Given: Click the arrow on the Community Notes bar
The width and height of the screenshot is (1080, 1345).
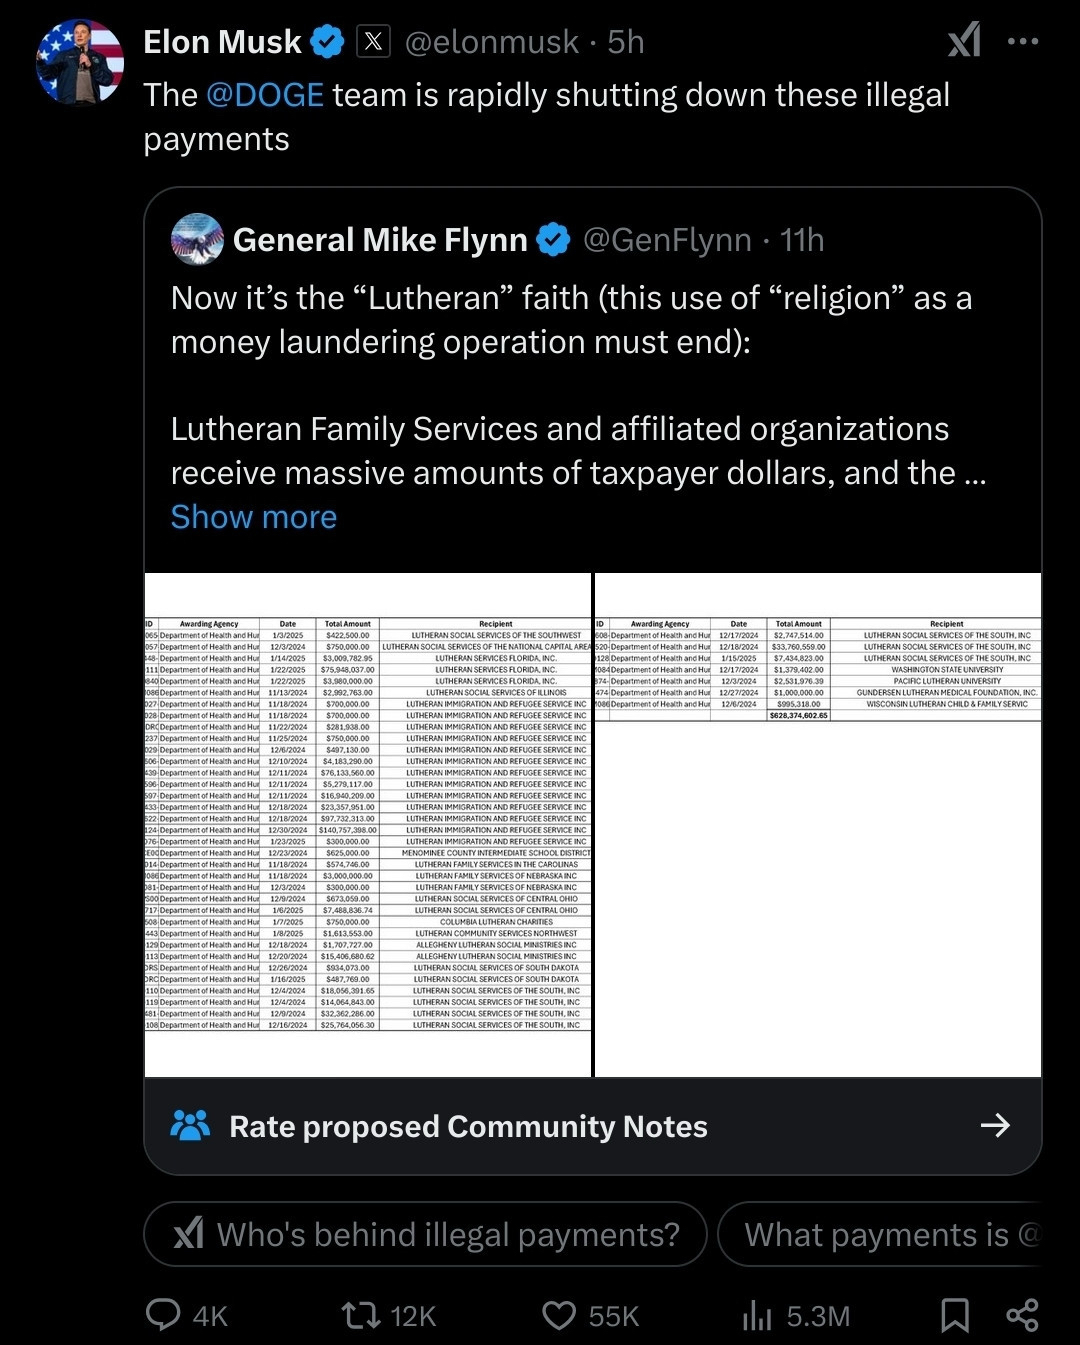Looking at the screenshot, I should pos(995,1126).
